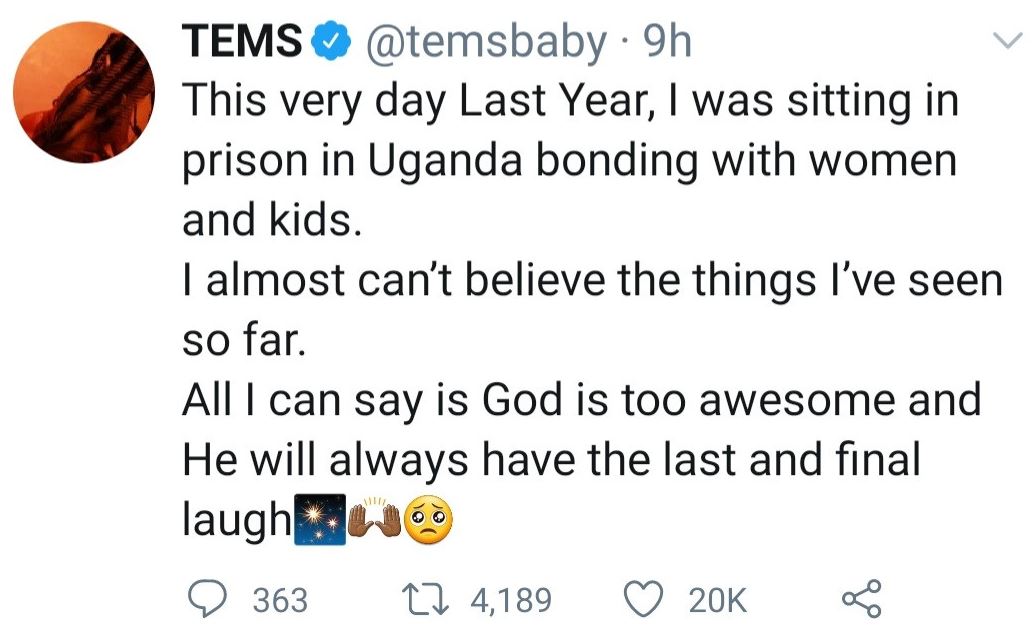Screen dimensions: 1036x634
Task: Click the 20K likes count
Action: [717, 600]
